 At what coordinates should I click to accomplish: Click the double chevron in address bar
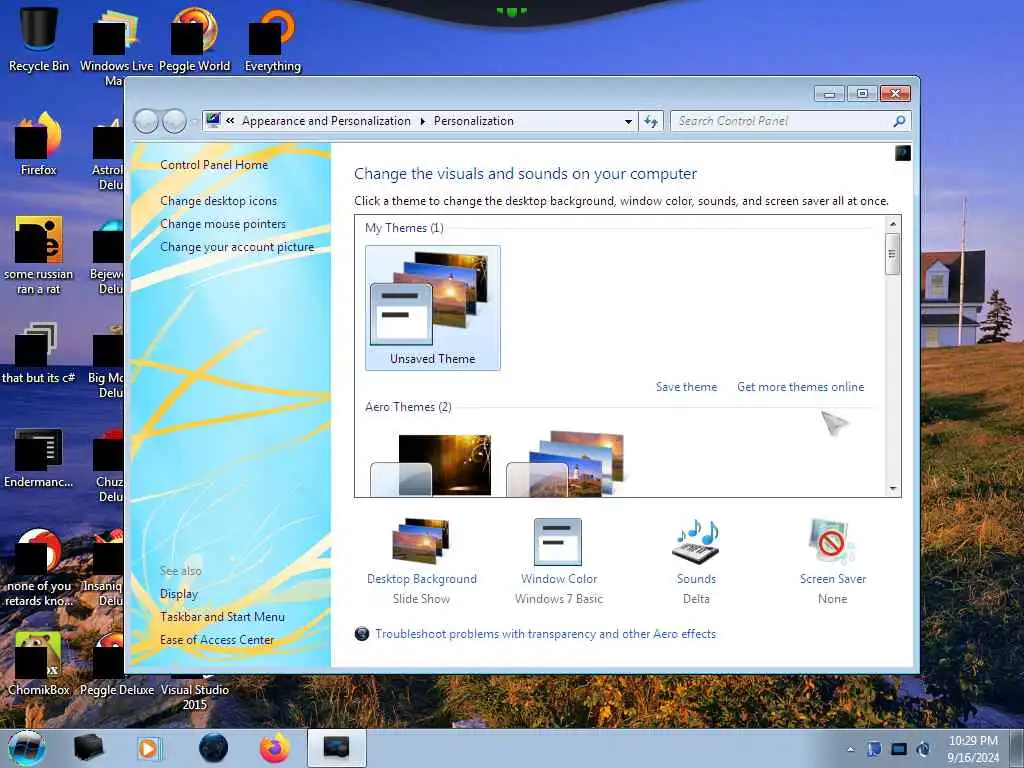231,121
